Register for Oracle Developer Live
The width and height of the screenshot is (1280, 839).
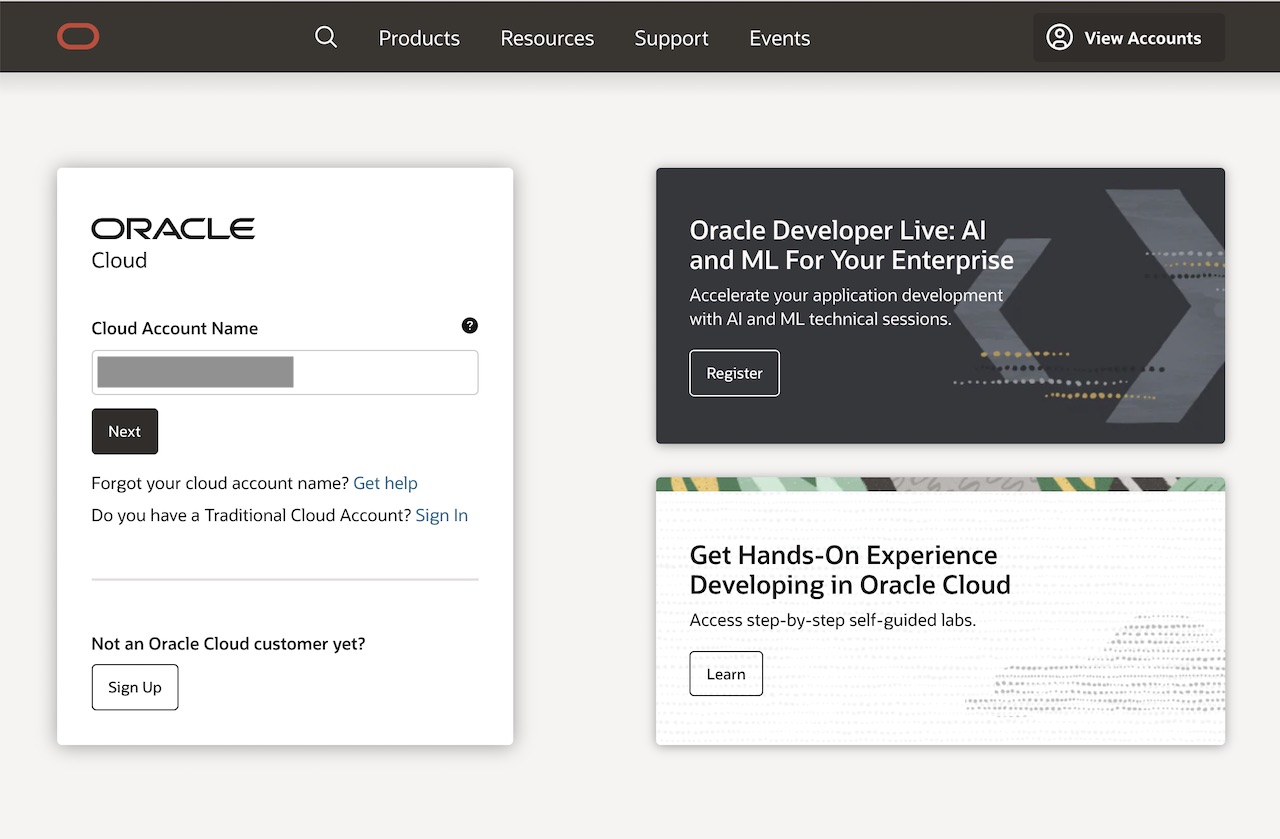[734, 373]
